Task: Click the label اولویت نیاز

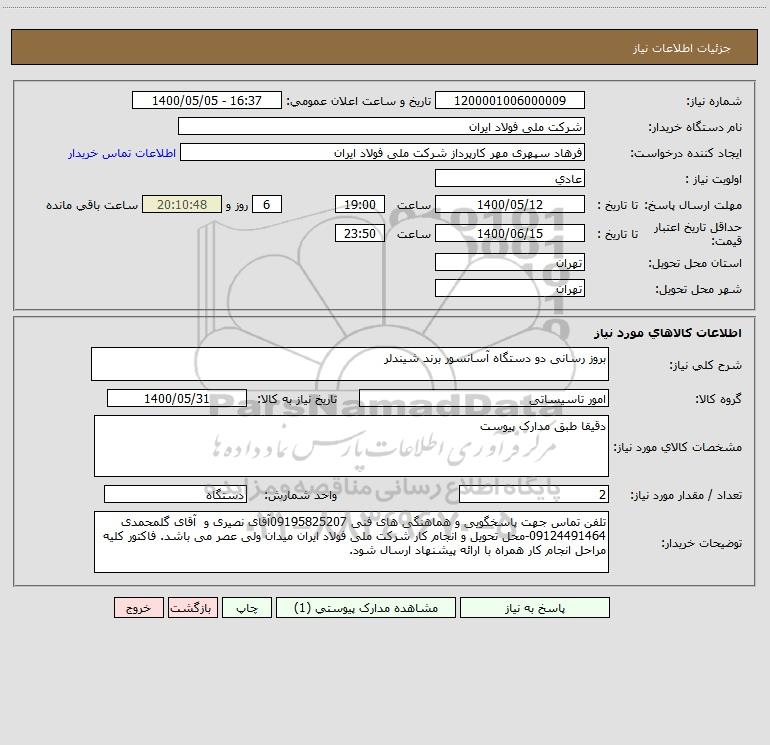Action: pyautogui.click(x=713, y=179)
